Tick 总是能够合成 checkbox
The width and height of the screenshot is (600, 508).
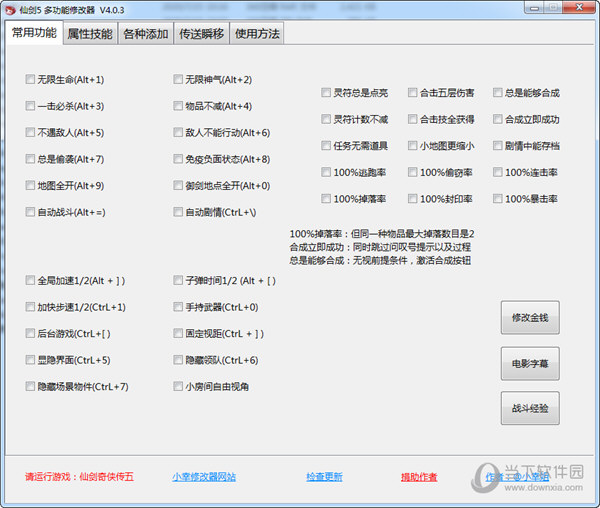coord(497,93)
